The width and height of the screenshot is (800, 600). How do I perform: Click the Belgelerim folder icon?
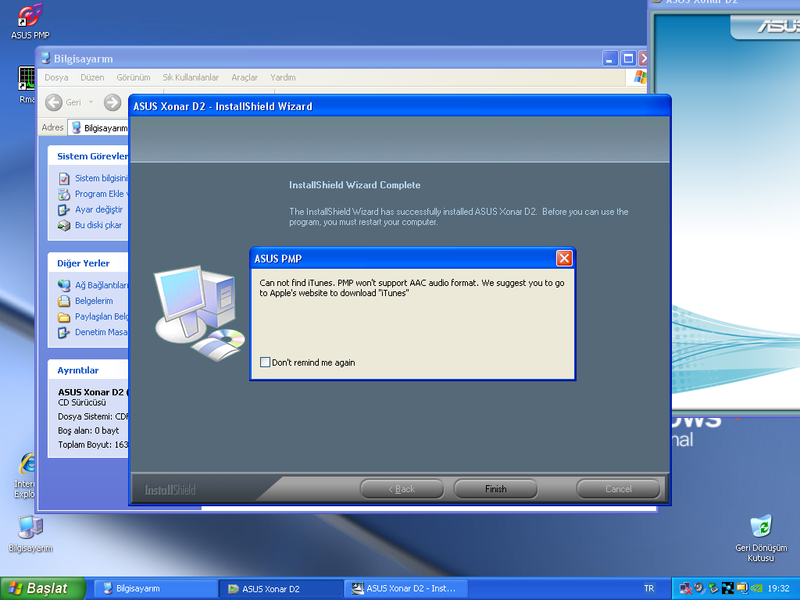coord(64,302)
